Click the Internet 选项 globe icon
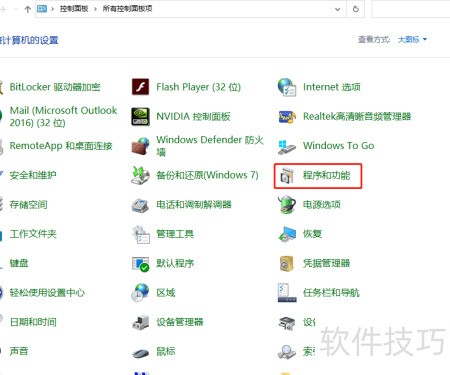 click(x=287, y=87)
